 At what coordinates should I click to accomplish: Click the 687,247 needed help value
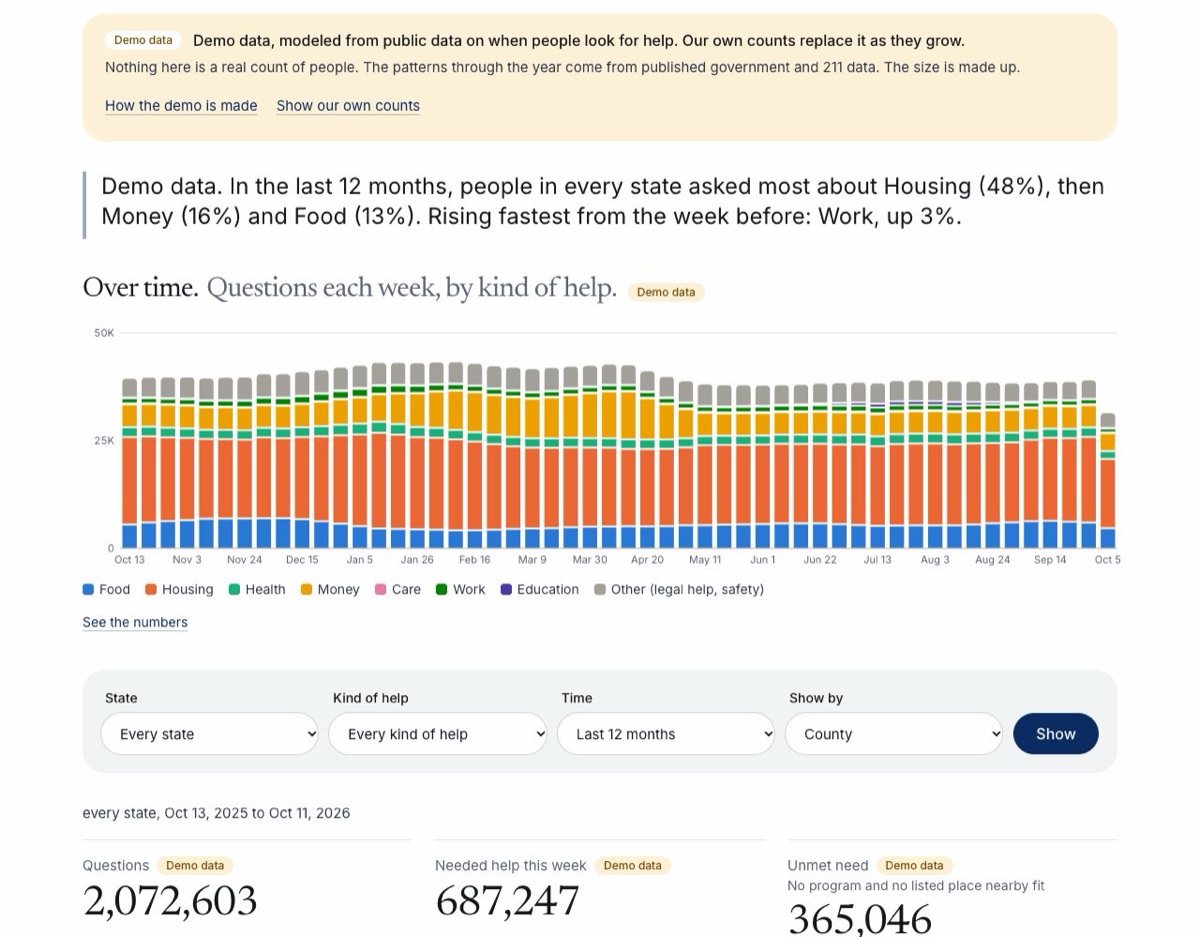[x=507, y=901]
